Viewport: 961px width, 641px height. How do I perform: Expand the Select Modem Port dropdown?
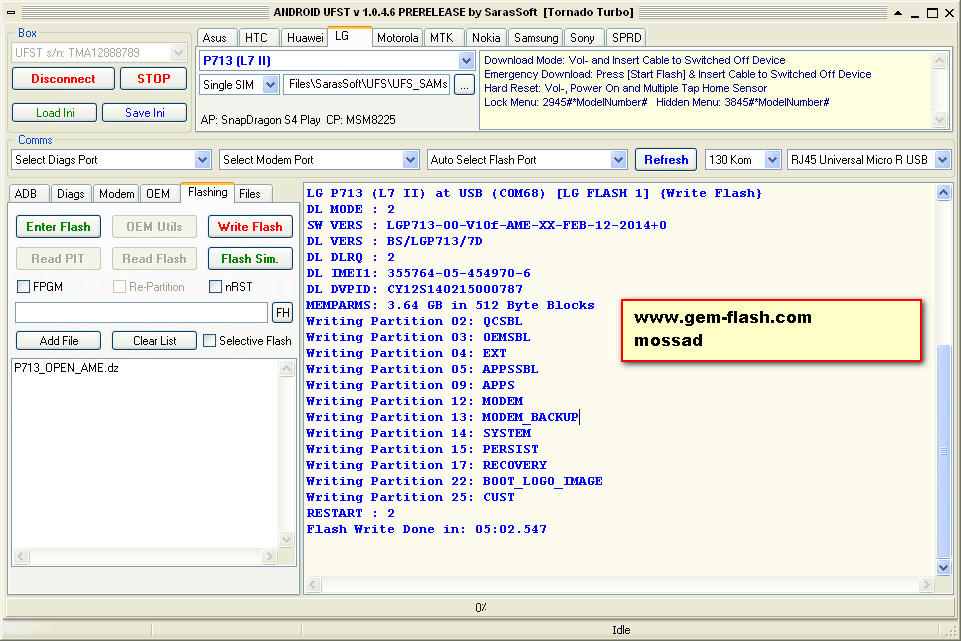click(411, 160)
